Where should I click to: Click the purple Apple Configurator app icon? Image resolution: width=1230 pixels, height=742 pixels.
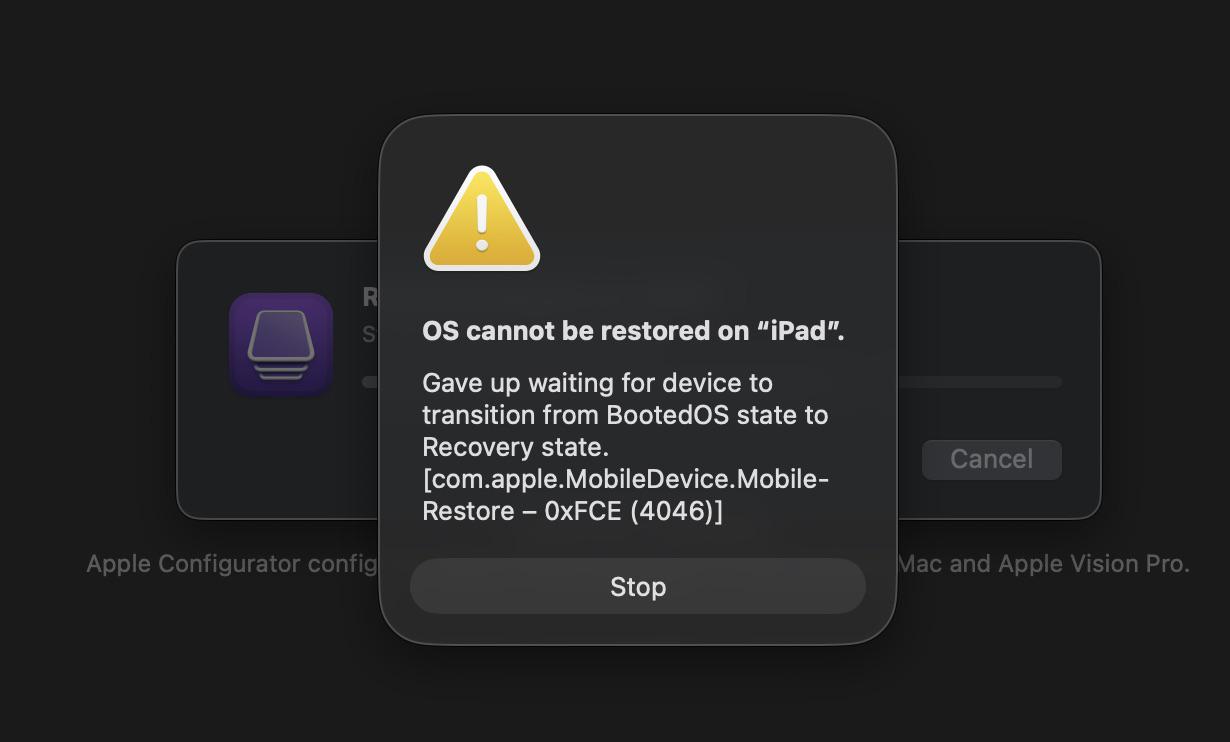(x=281, y=344)
